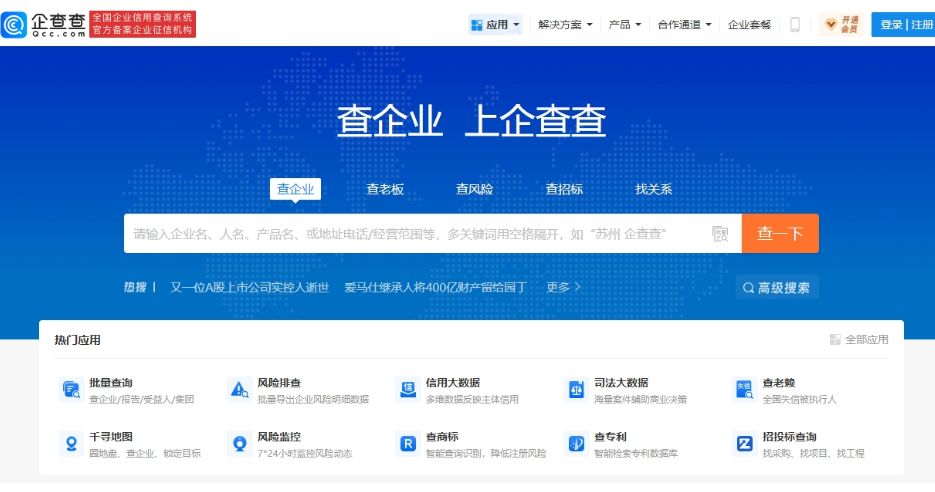
Task: Click the orange 查一下 search button
Action: pyautogui.click(x=780, y=233)
